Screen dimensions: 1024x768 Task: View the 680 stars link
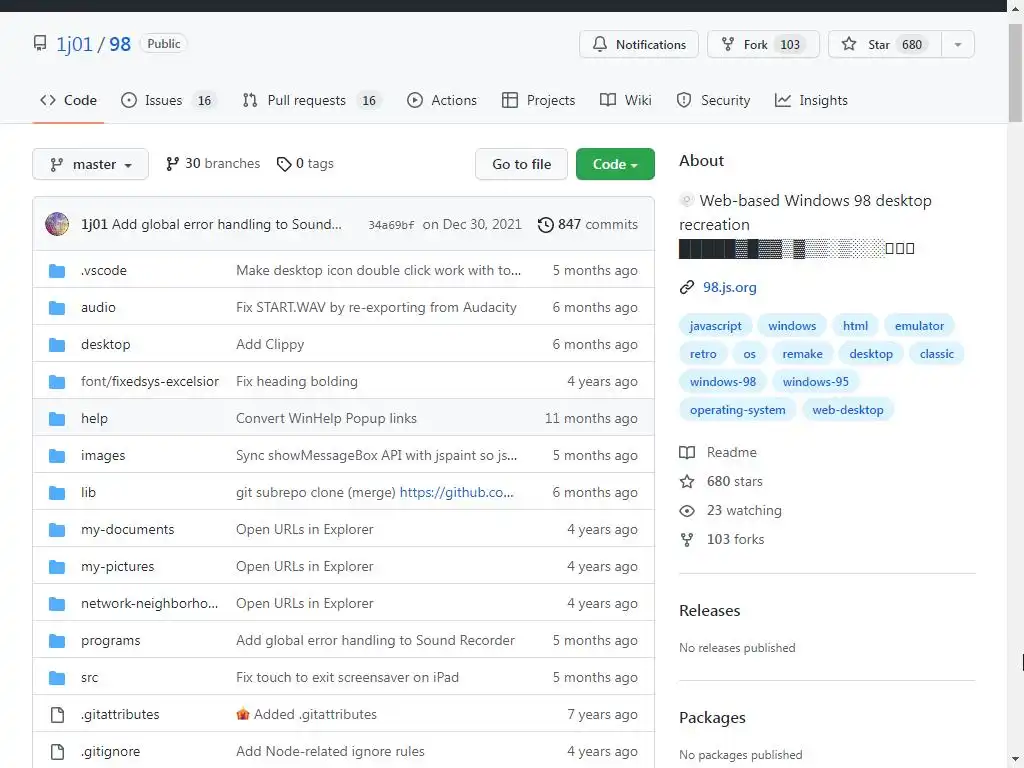coord(721,482)
